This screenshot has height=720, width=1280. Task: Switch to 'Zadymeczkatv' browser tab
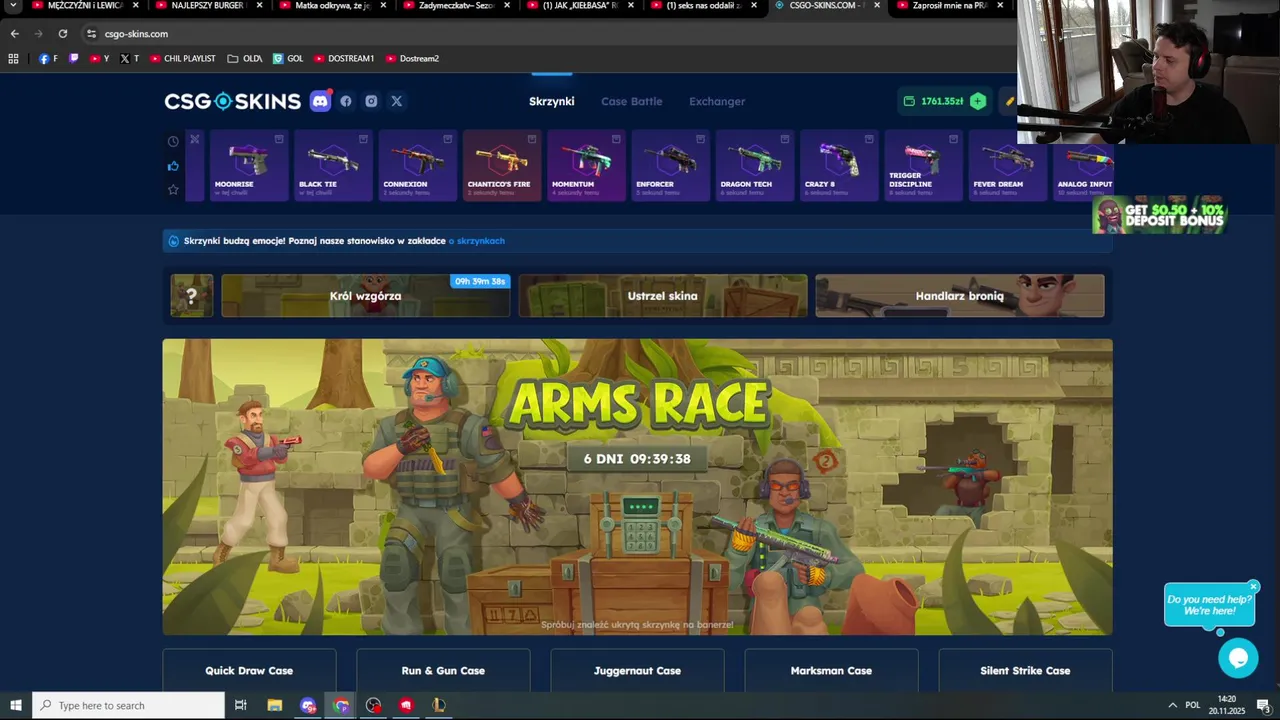click(456, 5)
